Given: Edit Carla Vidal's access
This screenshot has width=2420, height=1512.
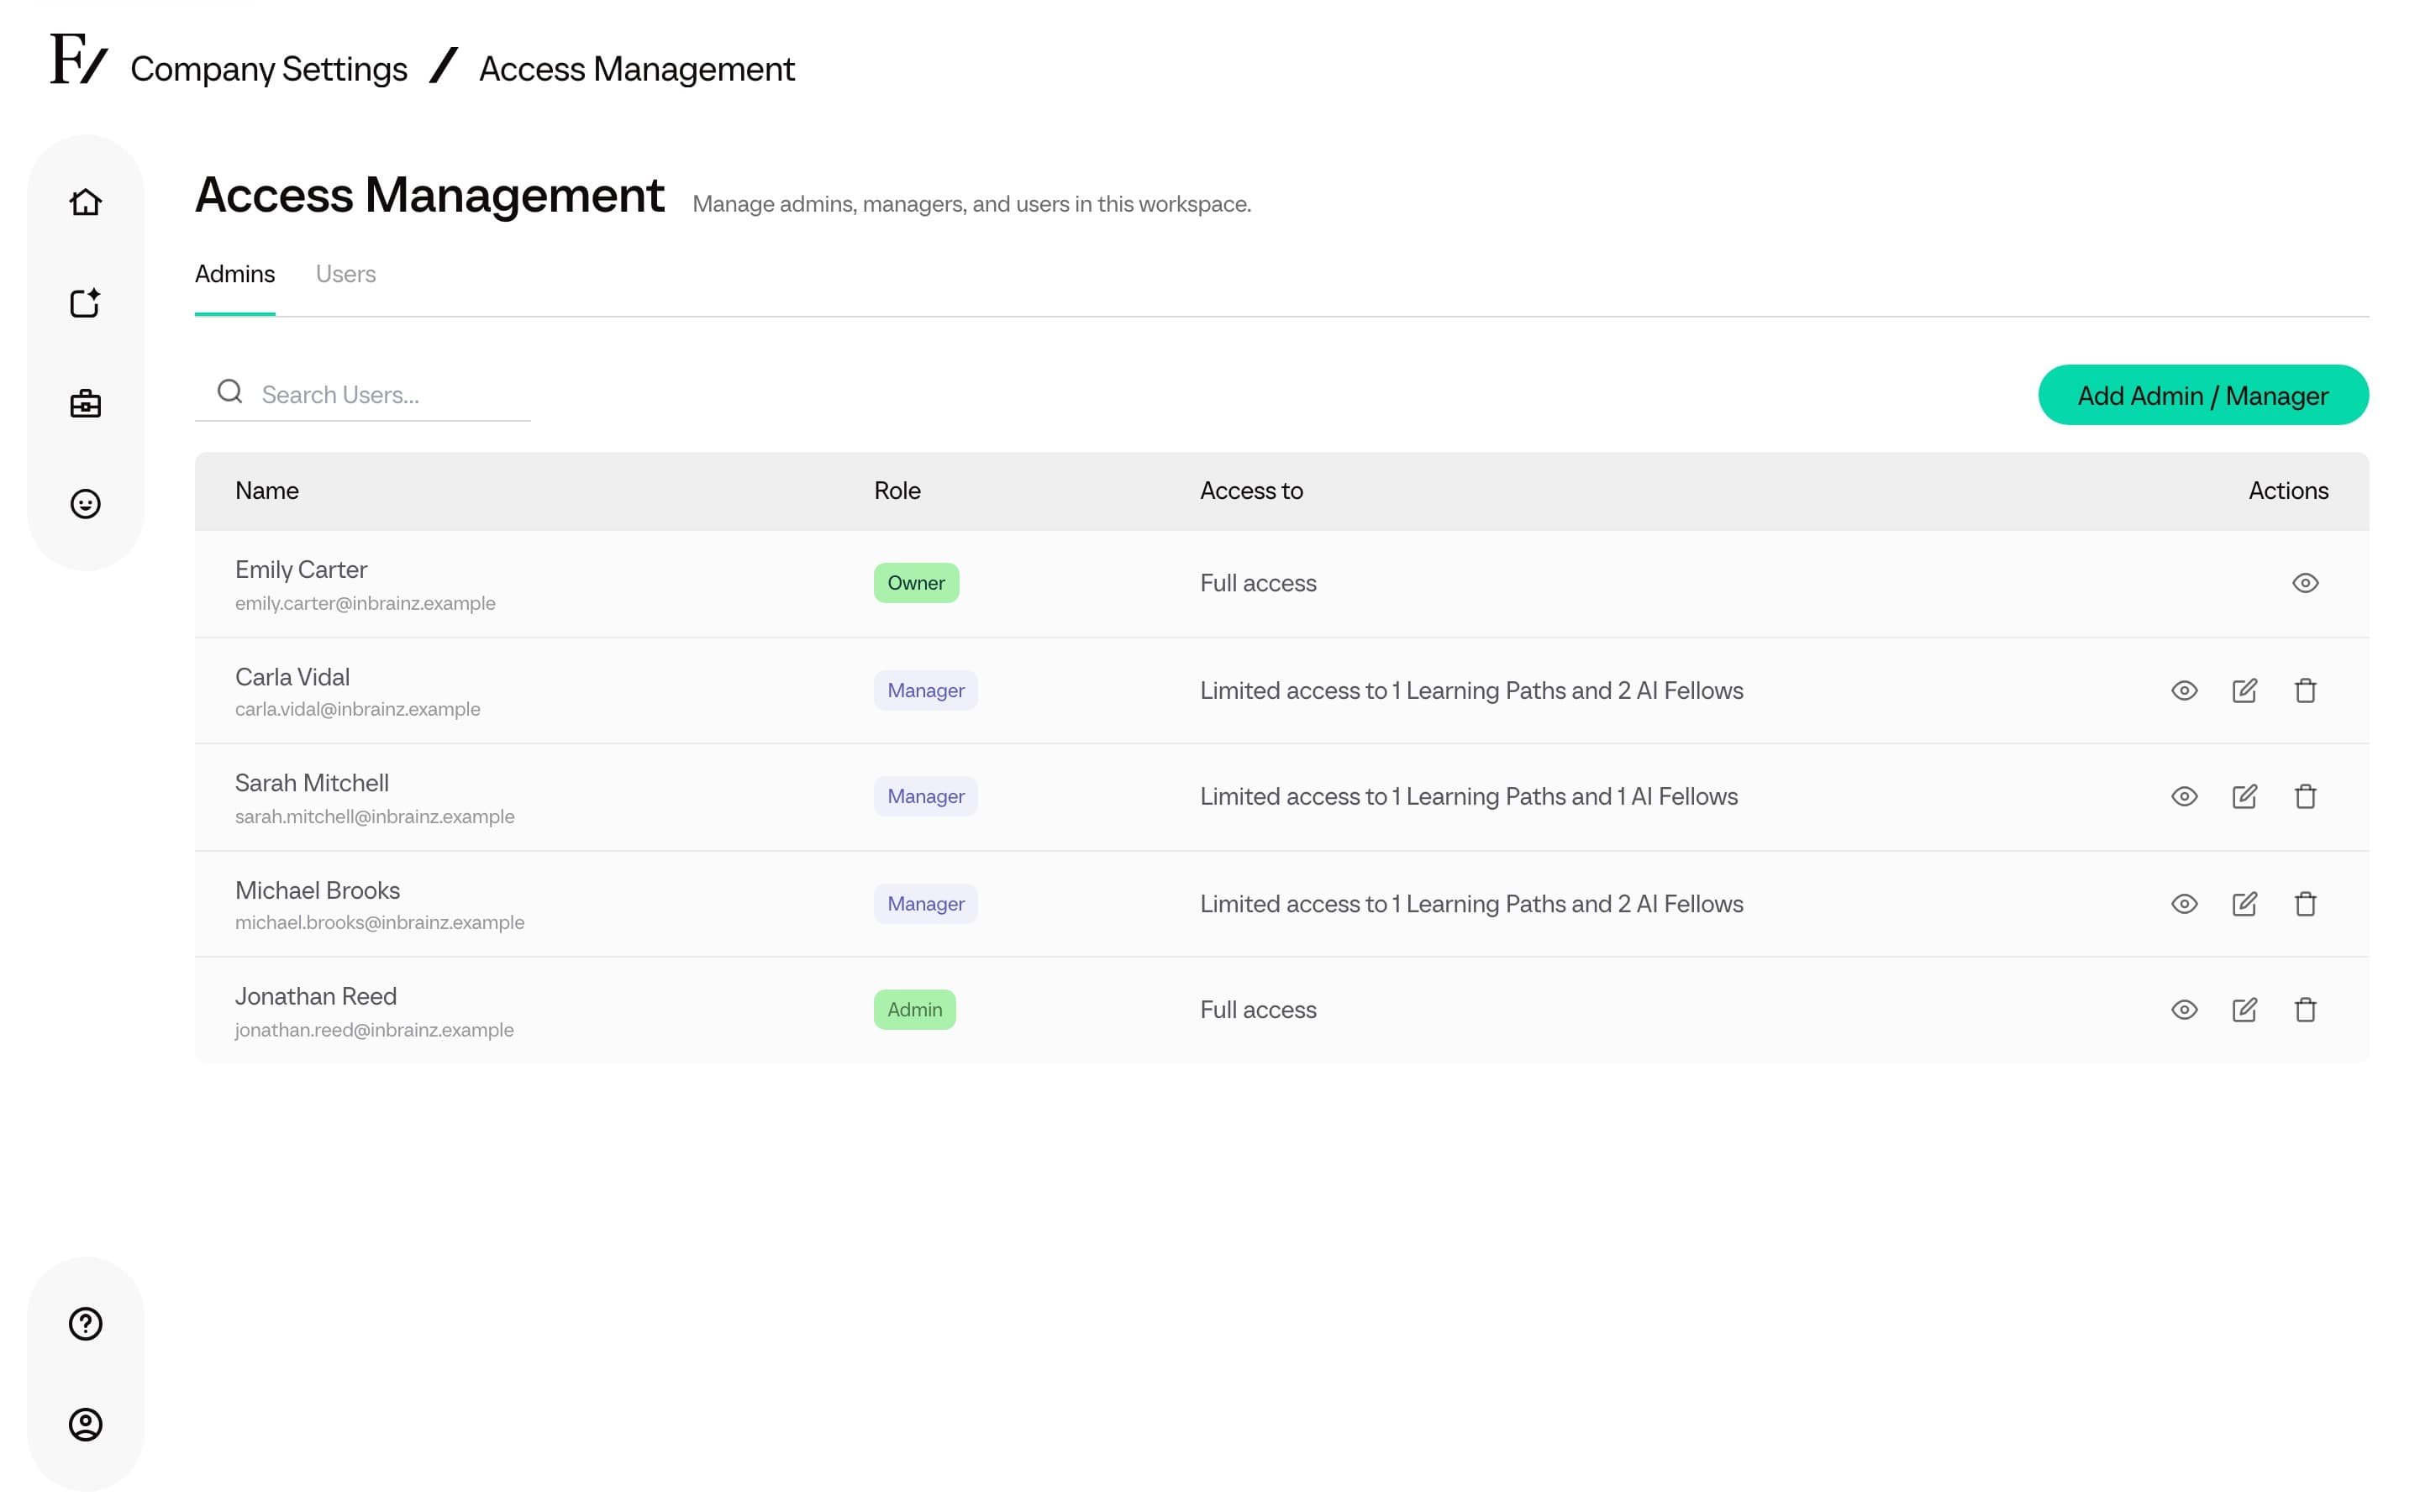Looking at the screenshot, I should pyautogui.click(x=2244, y=691).
